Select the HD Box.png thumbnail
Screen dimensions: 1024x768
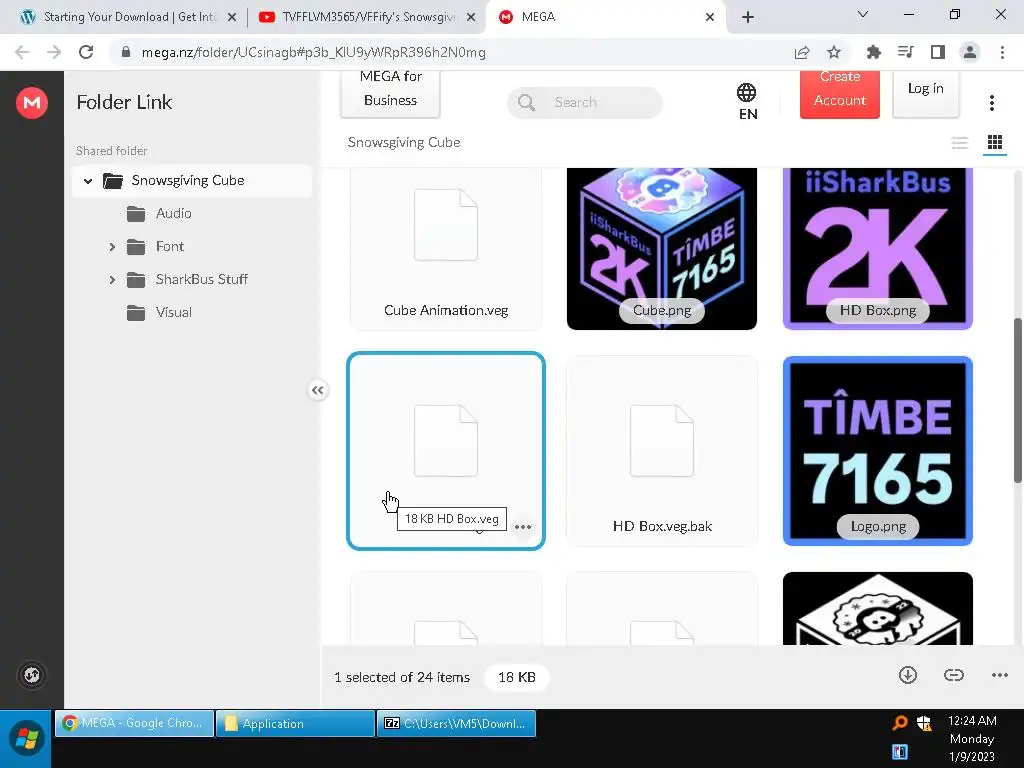pos(878,249)
